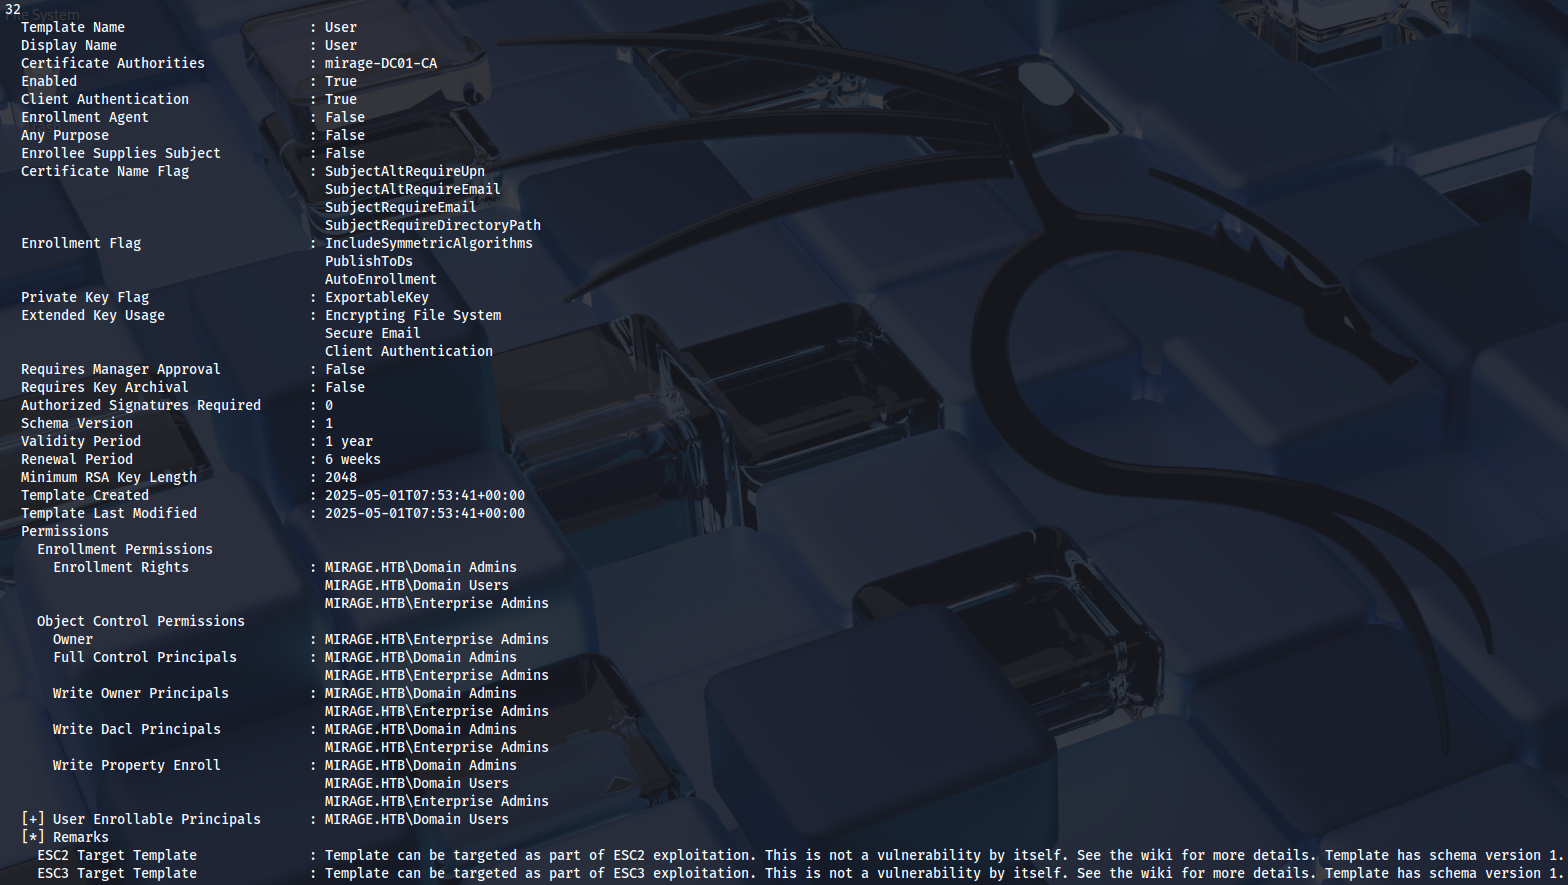
Task: Click the 2048 minimum RSA key length
Action: pyautogui.click(x=340, y=477)
